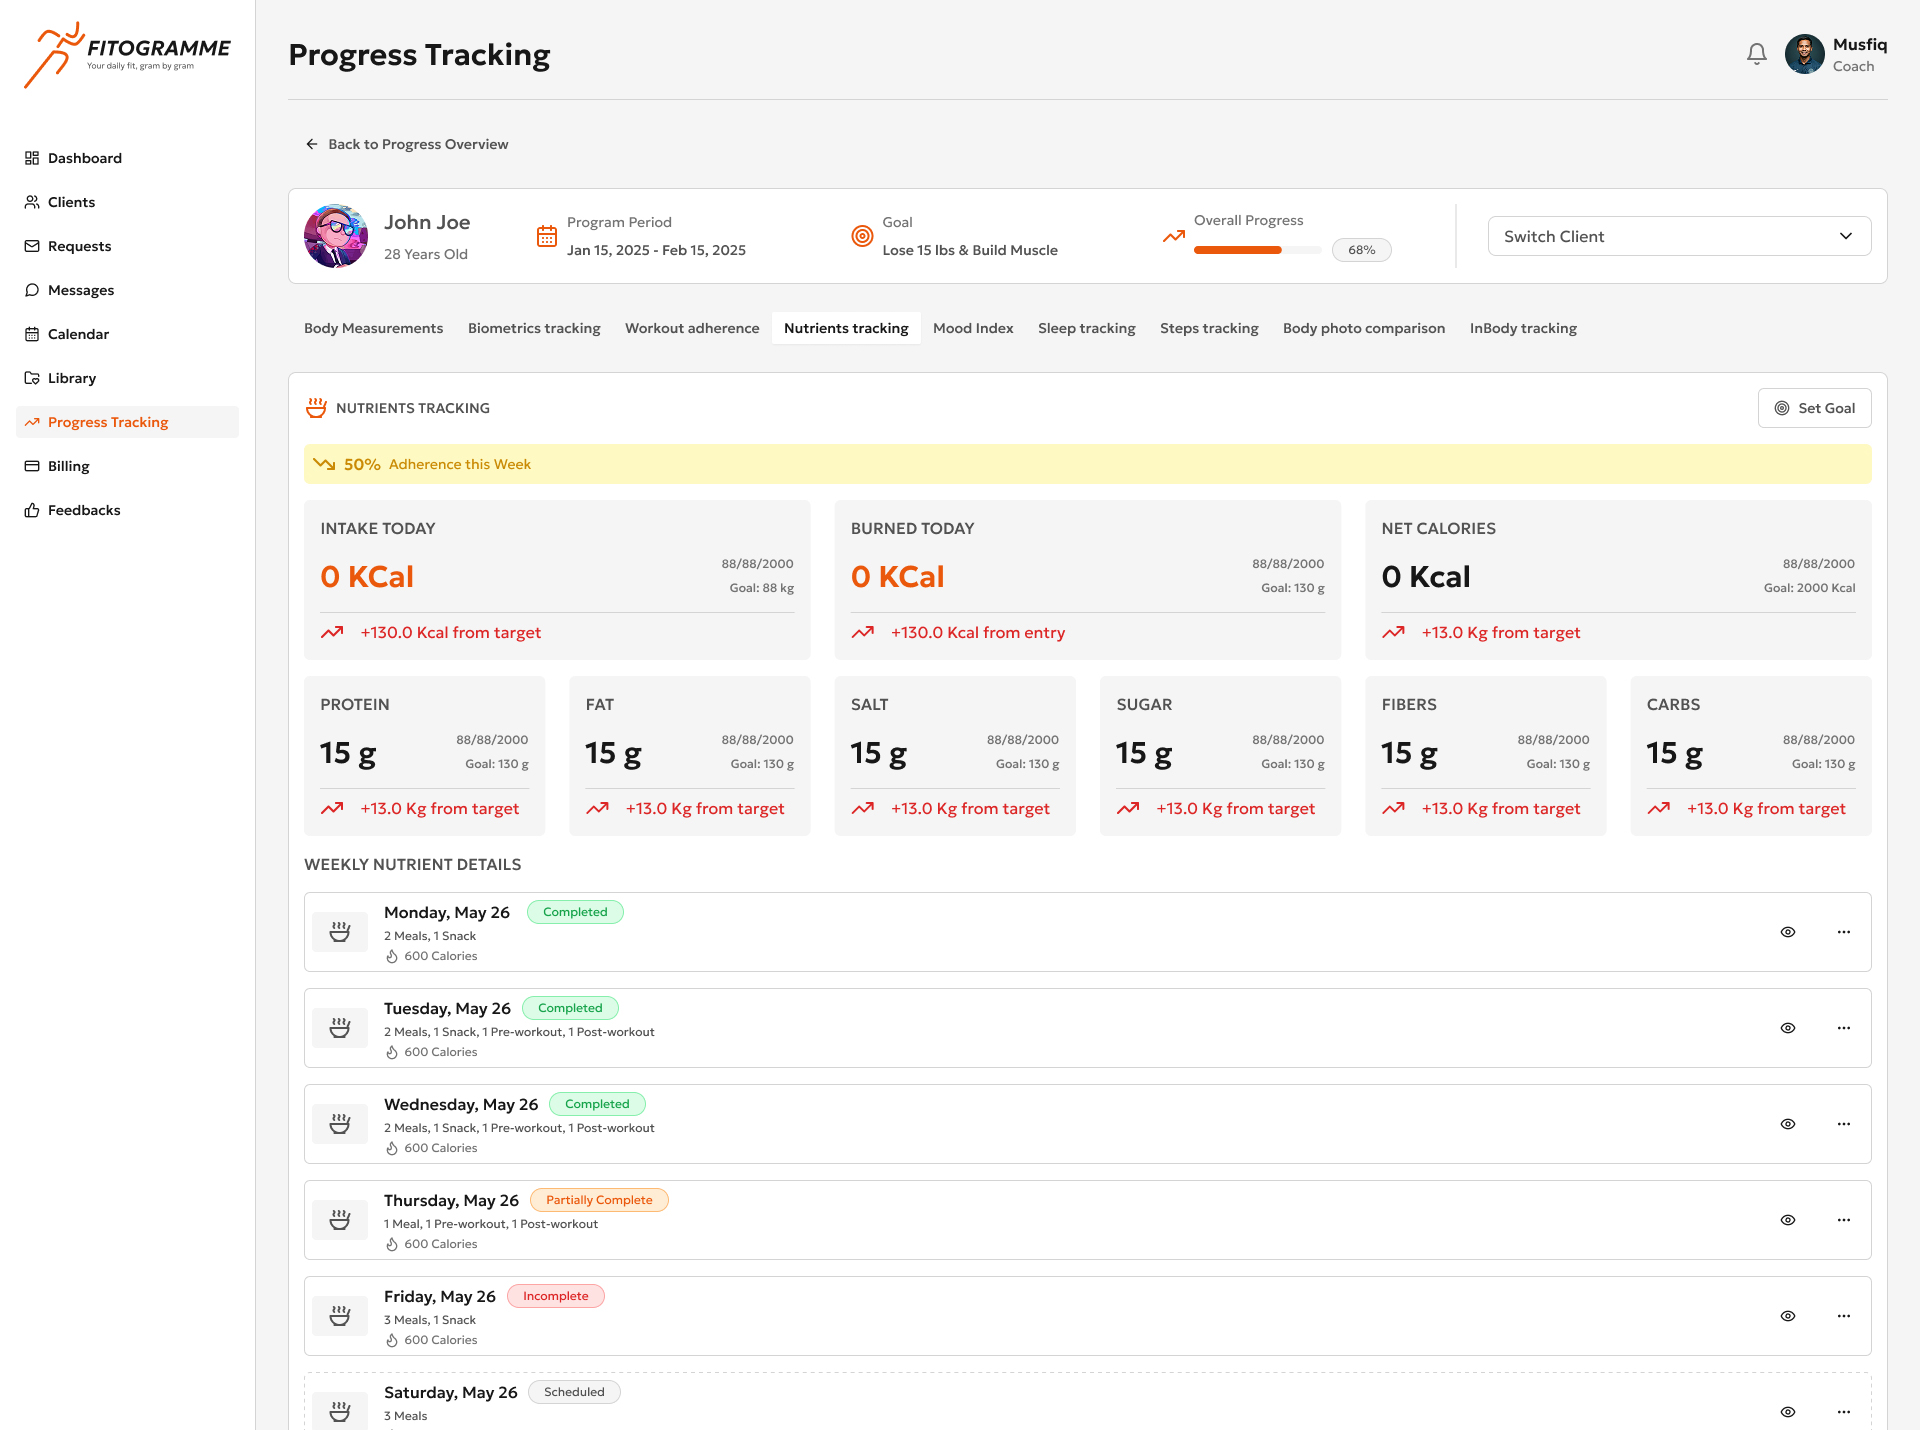
Task: Open Feedbacks in the sidebar
Action: point(84,510)
